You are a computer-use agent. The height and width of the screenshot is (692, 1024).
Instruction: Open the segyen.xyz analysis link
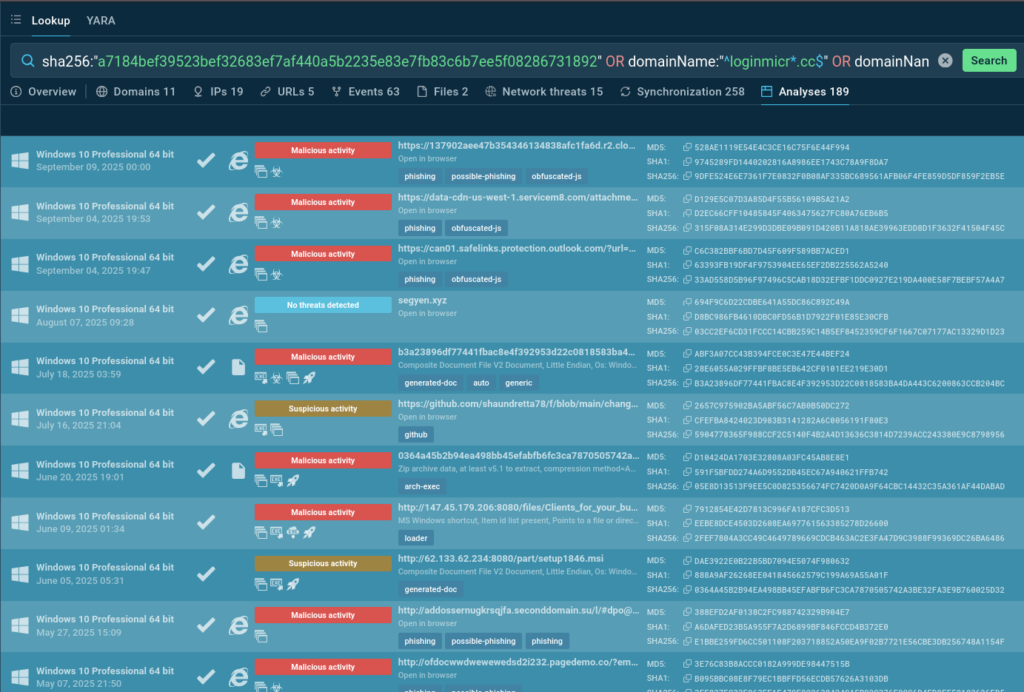point(423,300)
